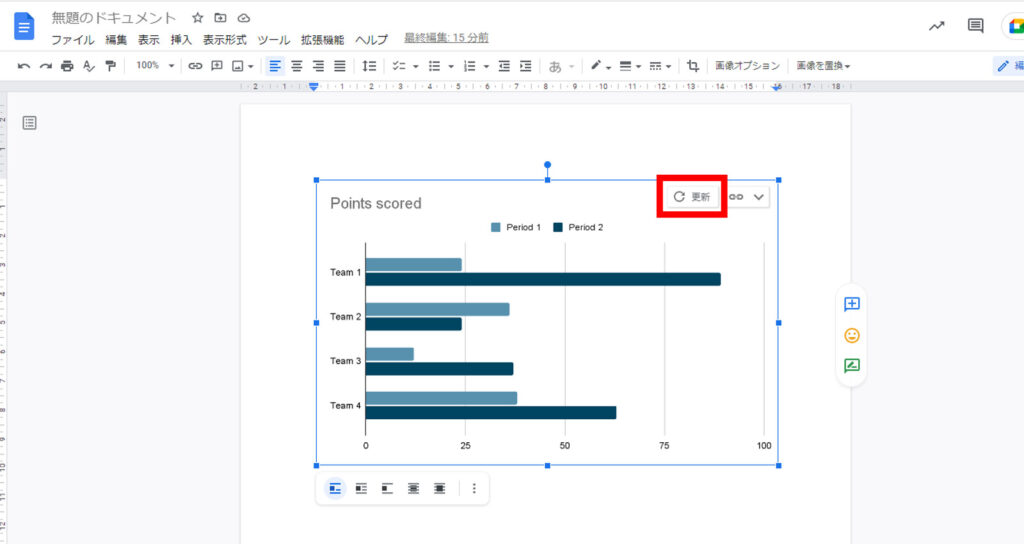Click the document title 無題のドキュメント
Image resolution: width=1024 pixels, height=544 pixels.
[114, 18]
